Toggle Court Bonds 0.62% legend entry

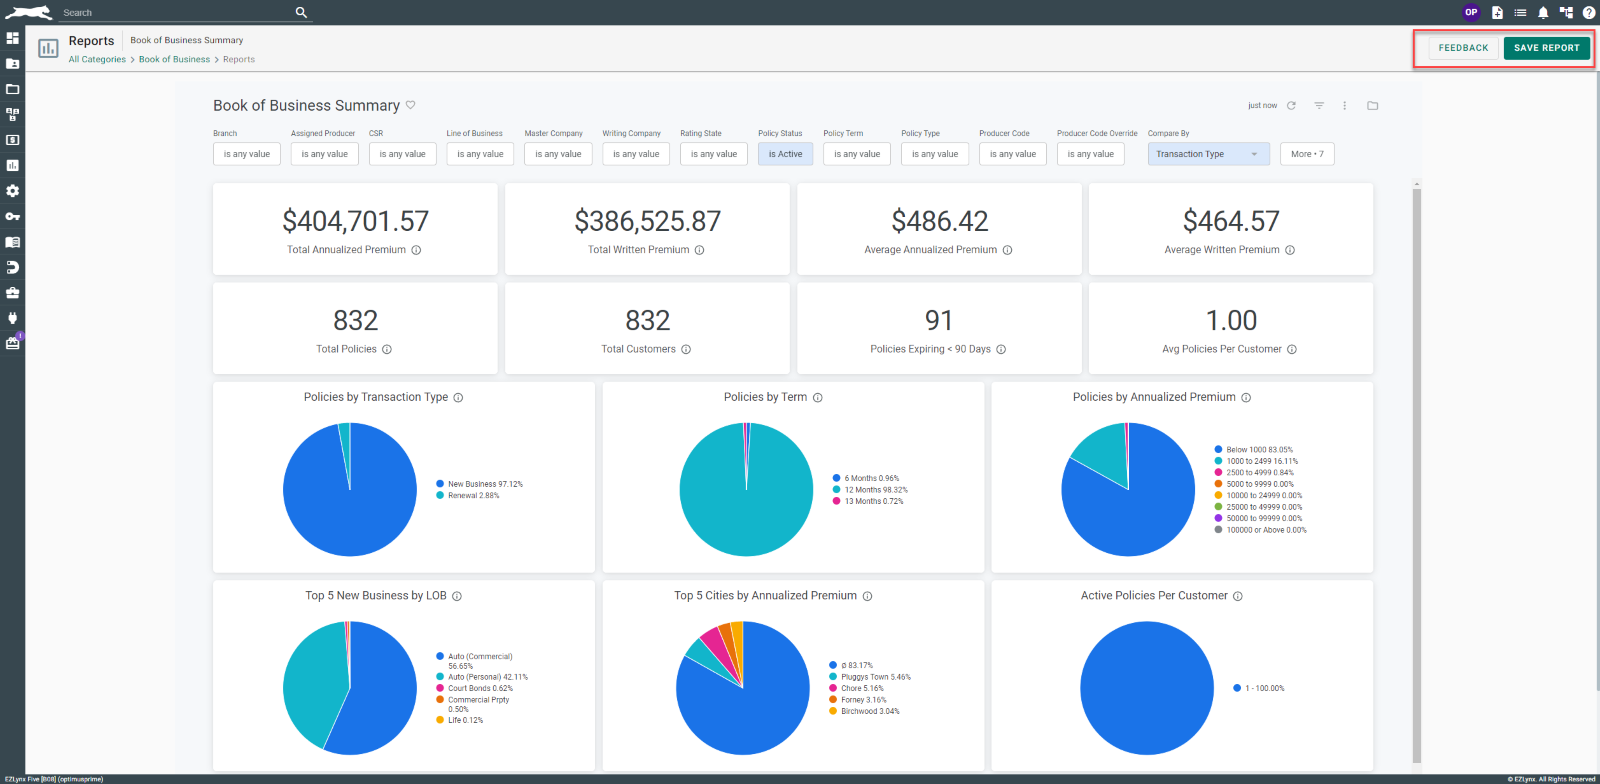[474, 688]
